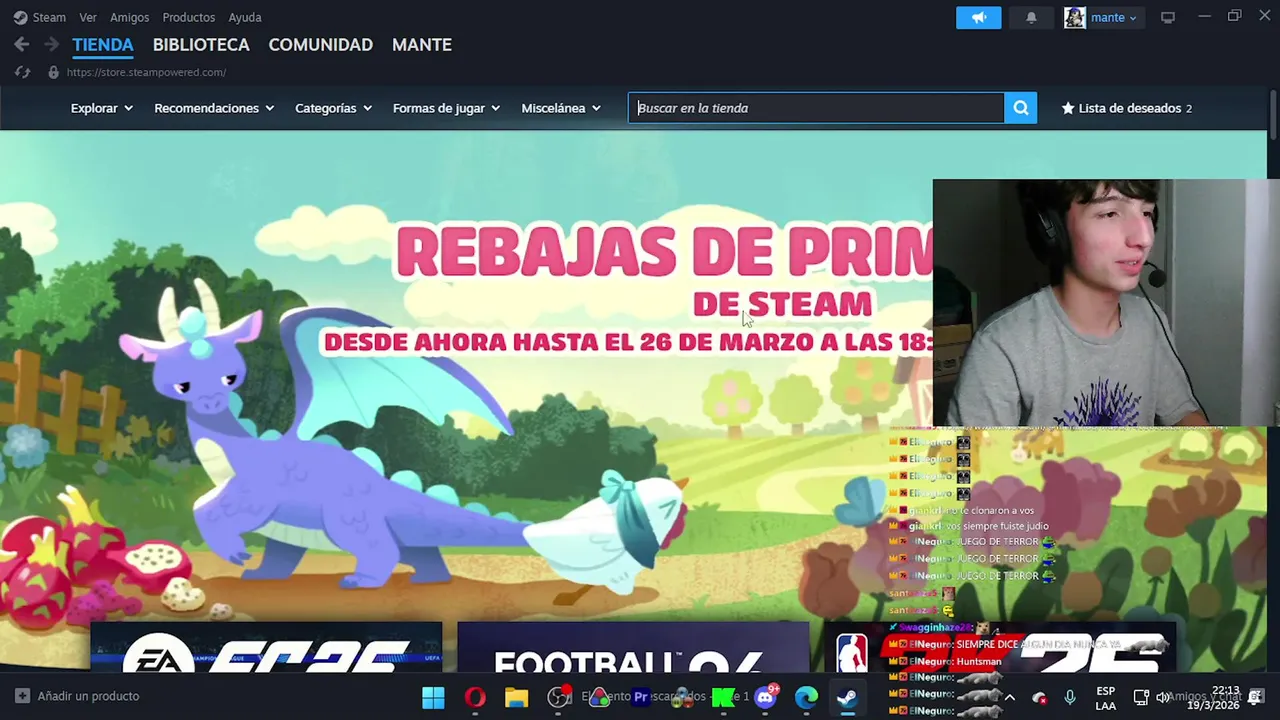This screenshot has width=1280, height=720.
Task: Click the microphone tray icon
Action: [1070, 697]
